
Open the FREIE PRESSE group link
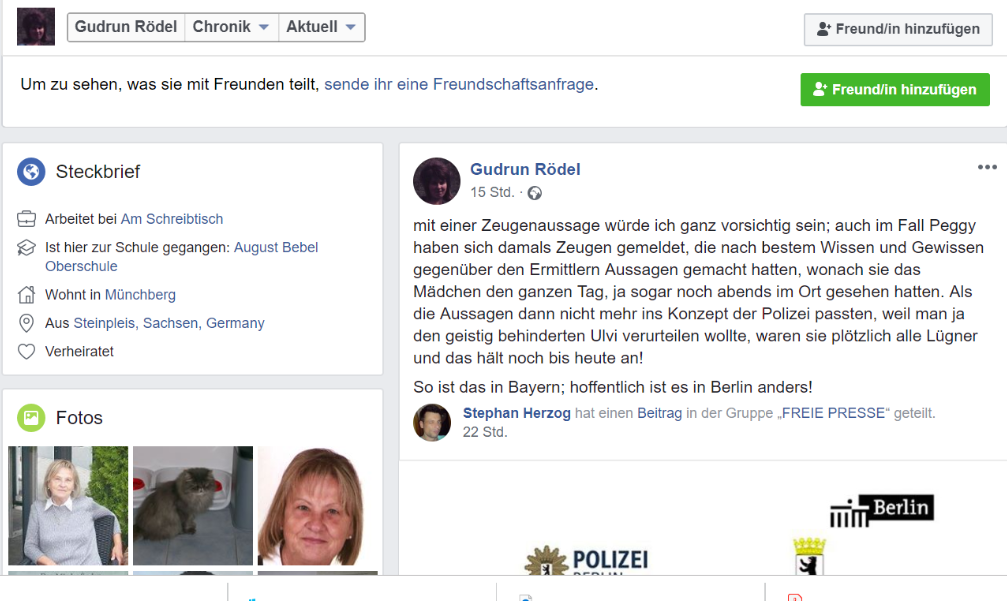(833, 413)
